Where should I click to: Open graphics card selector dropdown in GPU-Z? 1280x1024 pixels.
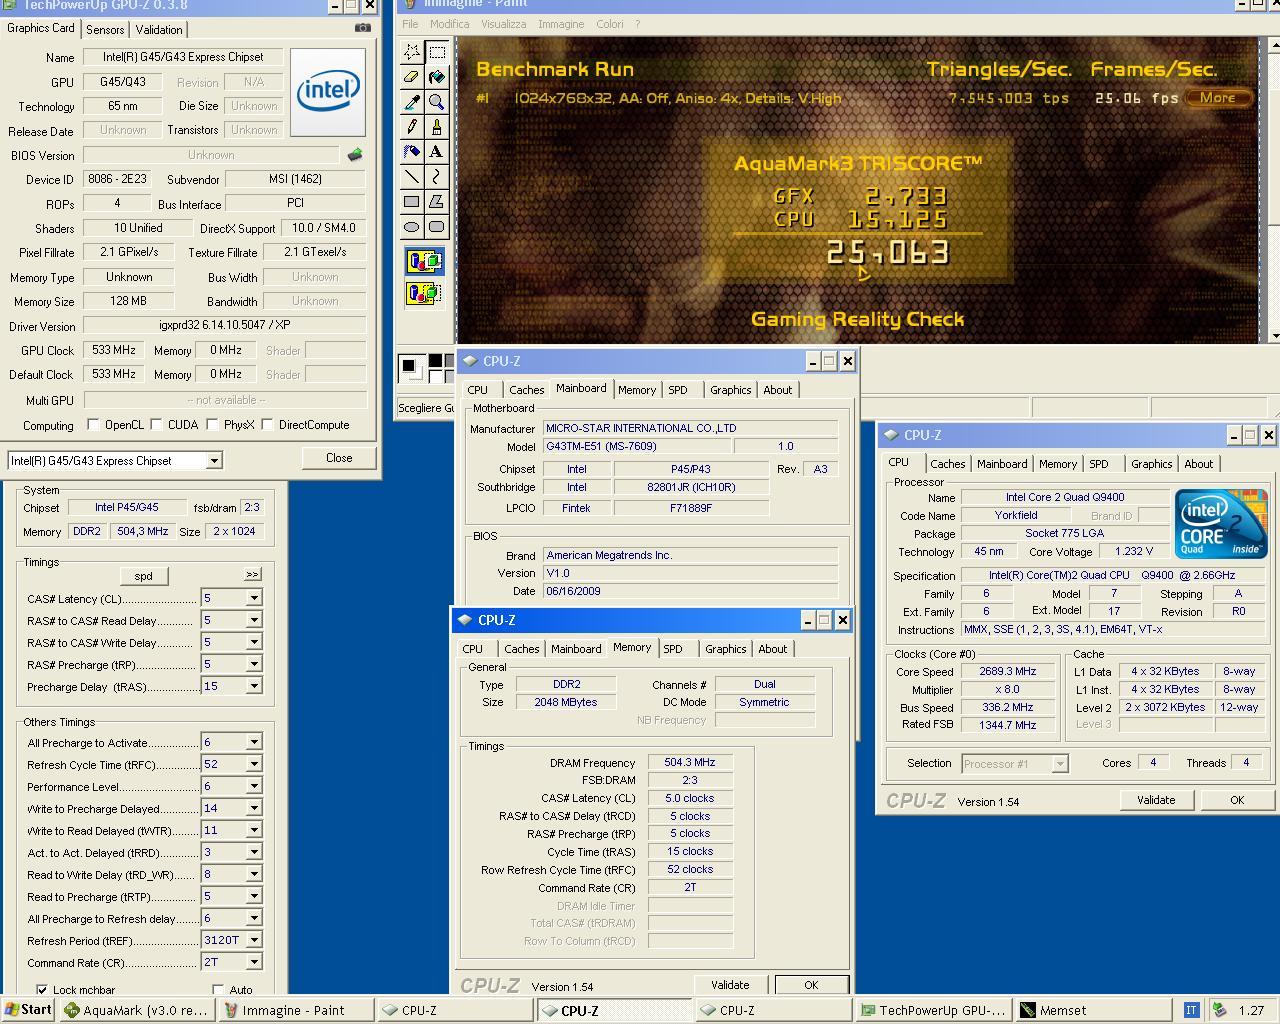(214, 461)
